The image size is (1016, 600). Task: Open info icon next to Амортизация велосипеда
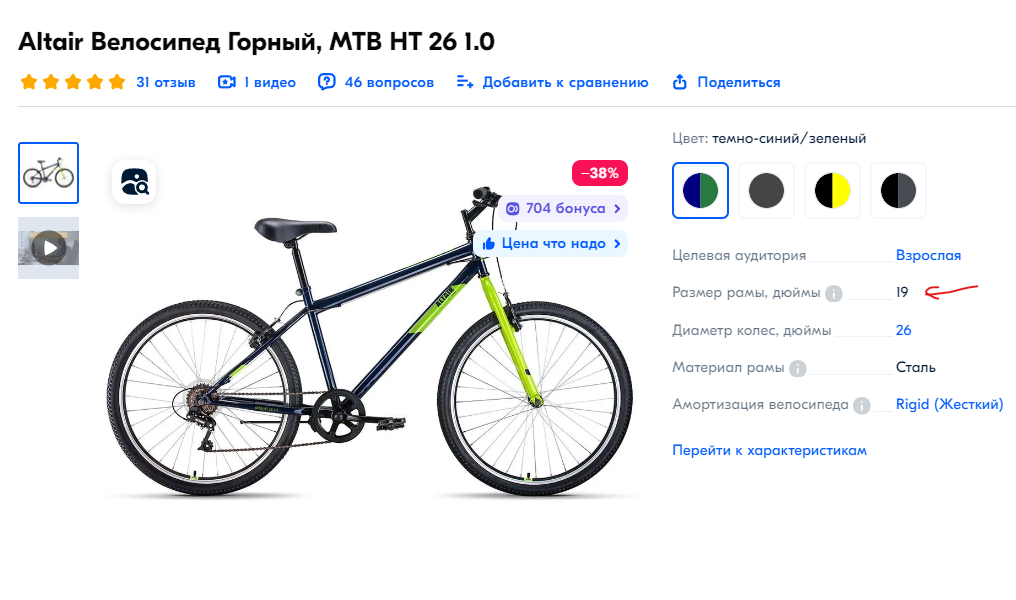[861, 406]
